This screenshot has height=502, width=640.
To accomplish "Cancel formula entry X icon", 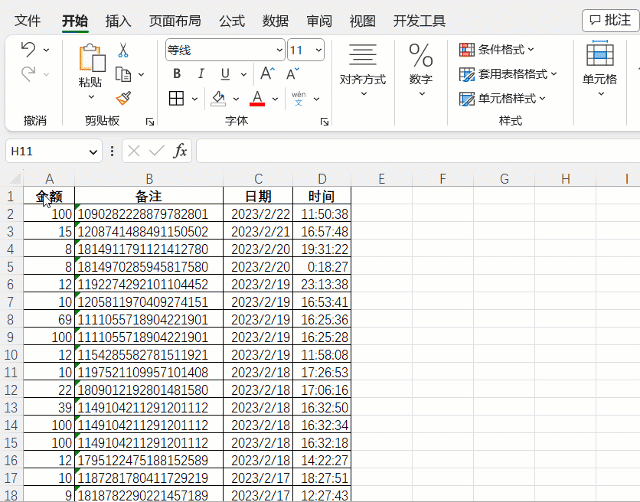I will [x=134, y=151].
